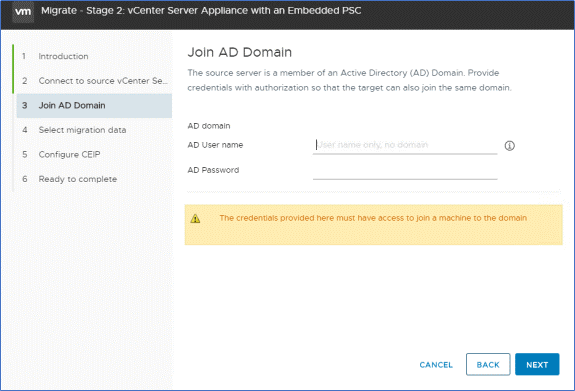Click the BACK button
This screenshot has width=575, height=391.
click(488, 365)
